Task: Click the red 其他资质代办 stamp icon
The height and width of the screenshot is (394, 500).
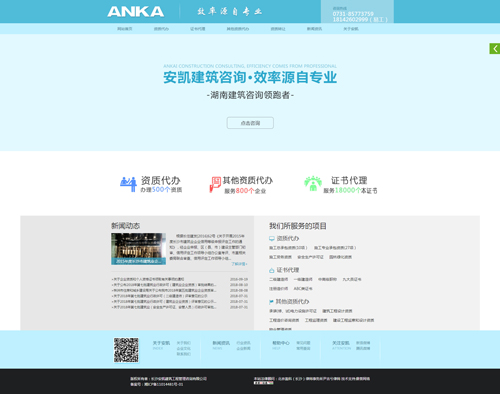Action: coord(215,184)
